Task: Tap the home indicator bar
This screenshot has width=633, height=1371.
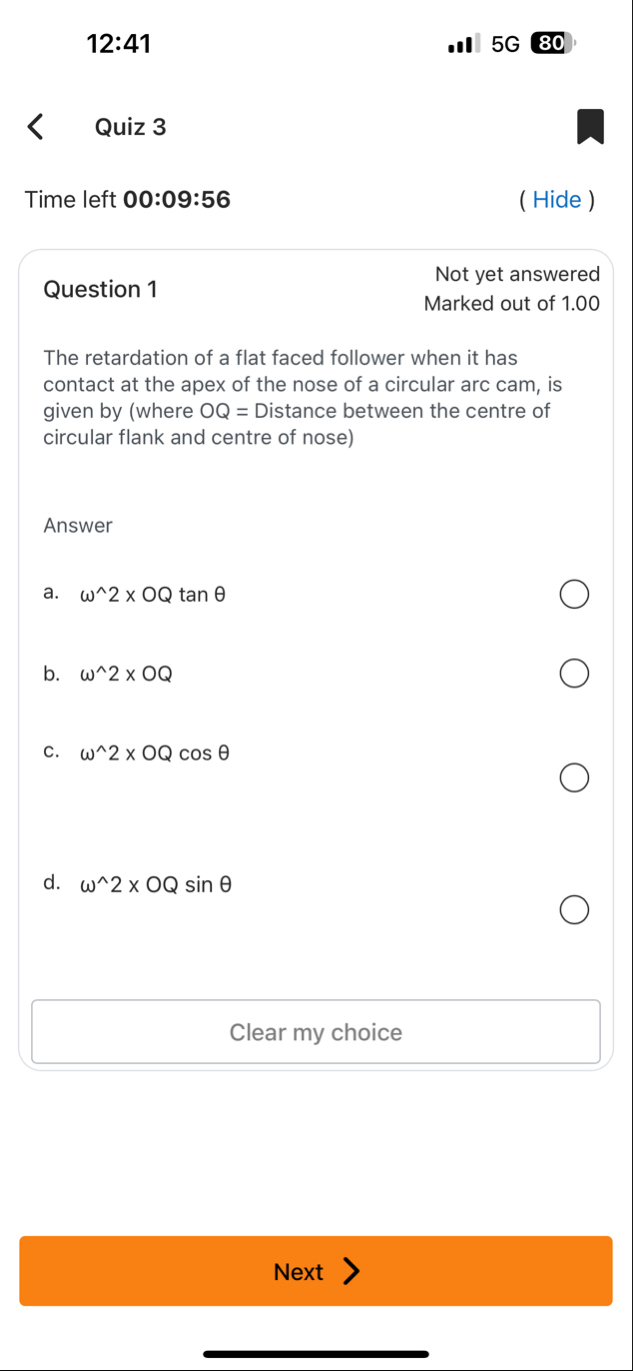Action: [x=316, y=1354]
